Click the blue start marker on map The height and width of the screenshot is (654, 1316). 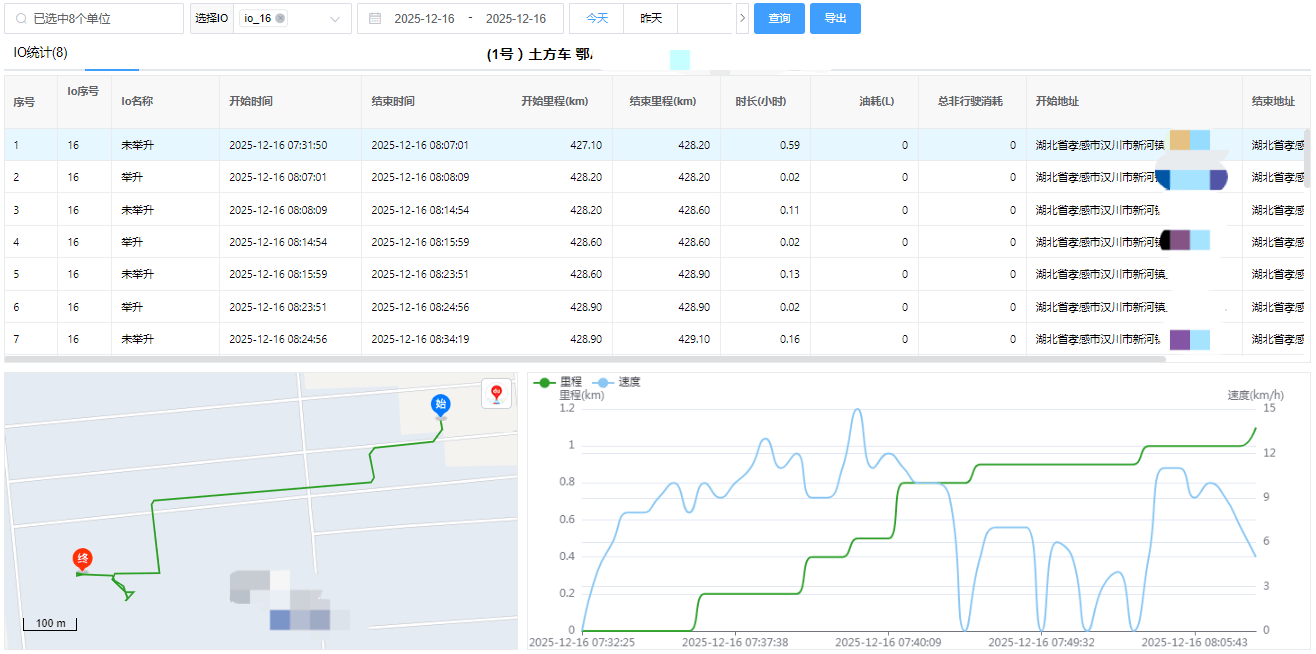click(x=439, y=404)
